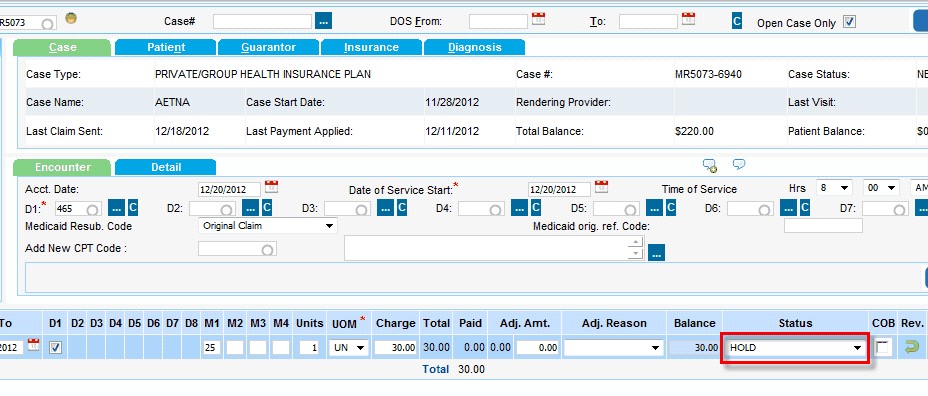Clear the D6 diagnosis with C button

click(805, 208)
